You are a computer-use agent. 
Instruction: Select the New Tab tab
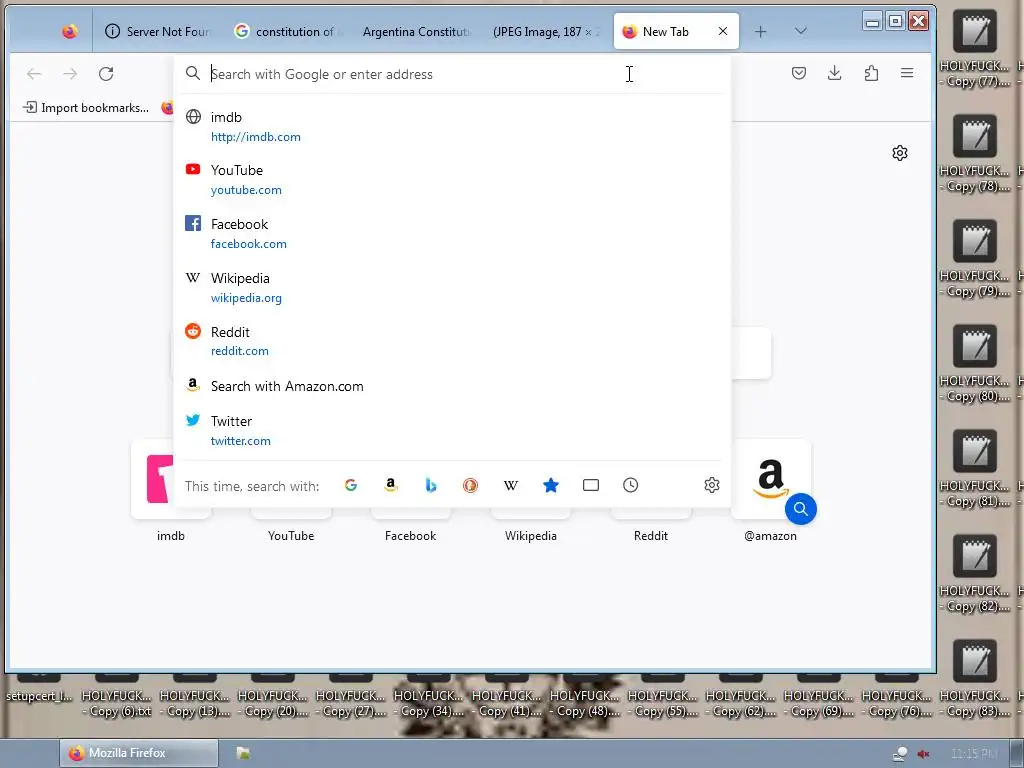click(676, 31)
